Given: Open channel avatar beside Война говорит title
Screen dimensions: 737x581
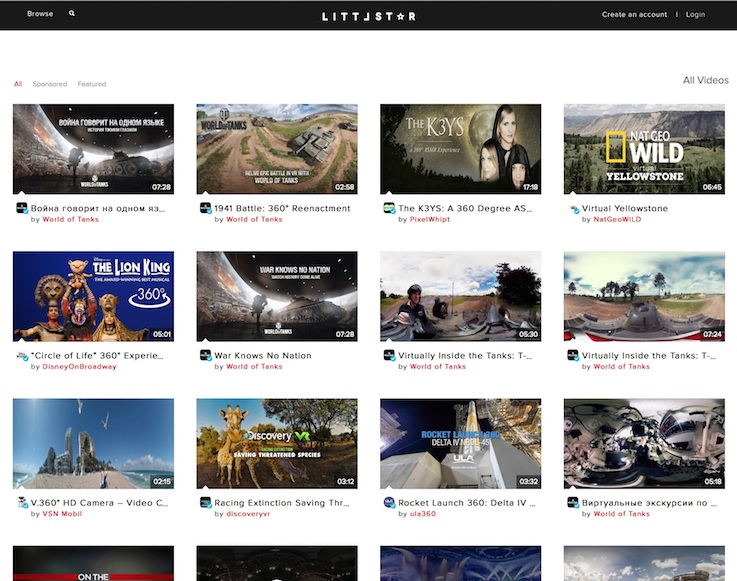Looking at the screenshot, I should [22, 208].
